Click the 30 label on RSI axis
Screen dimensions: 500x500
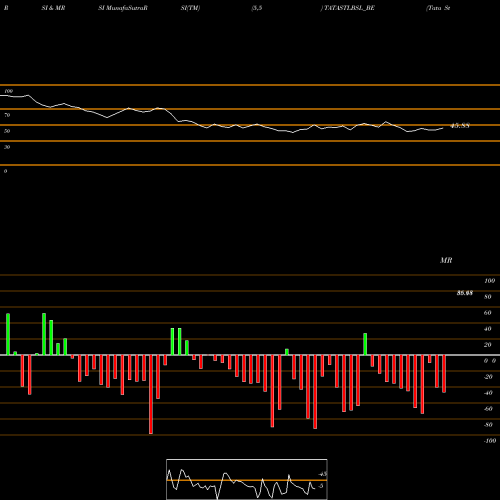pyautogui.click(x=7, y=147)
